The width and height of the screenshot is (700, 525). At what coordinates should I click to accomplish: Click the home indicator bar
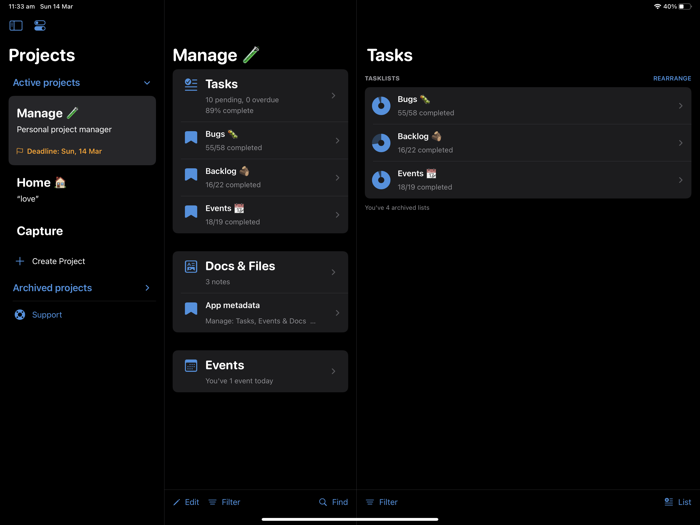pos(350,519)
